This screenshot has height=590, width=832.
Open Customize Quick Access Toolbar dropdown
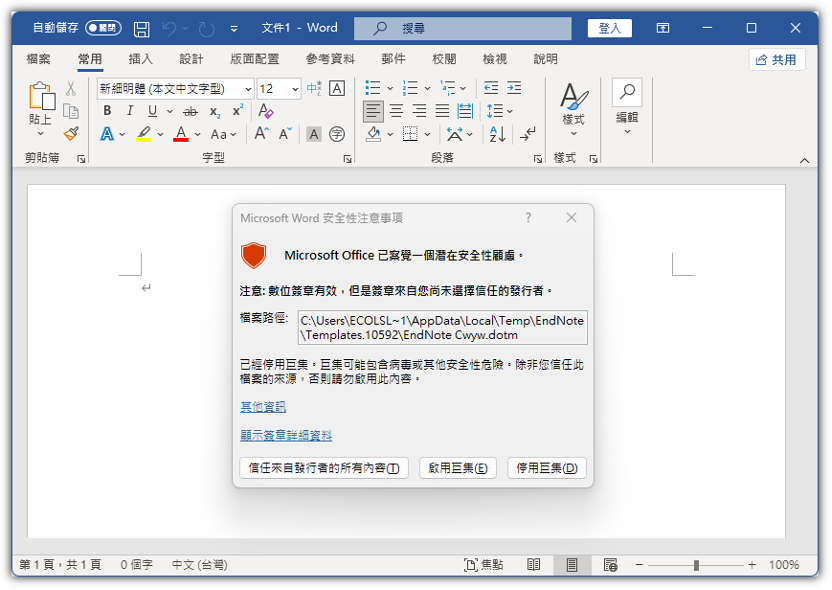click(234, 29)
